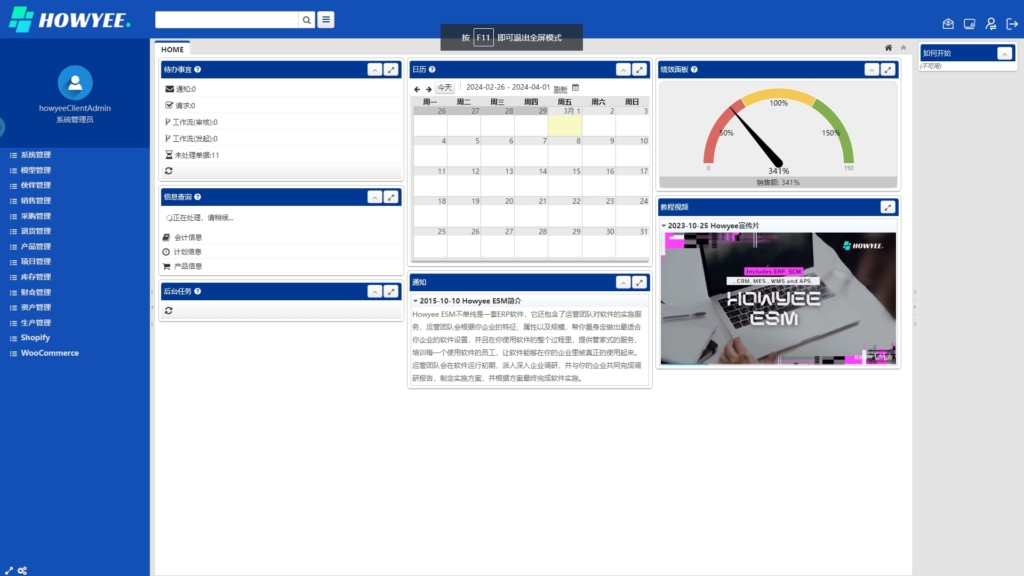Click the search magnifier icon in top bar
1024x576 pixels.
tap(306, 20)
